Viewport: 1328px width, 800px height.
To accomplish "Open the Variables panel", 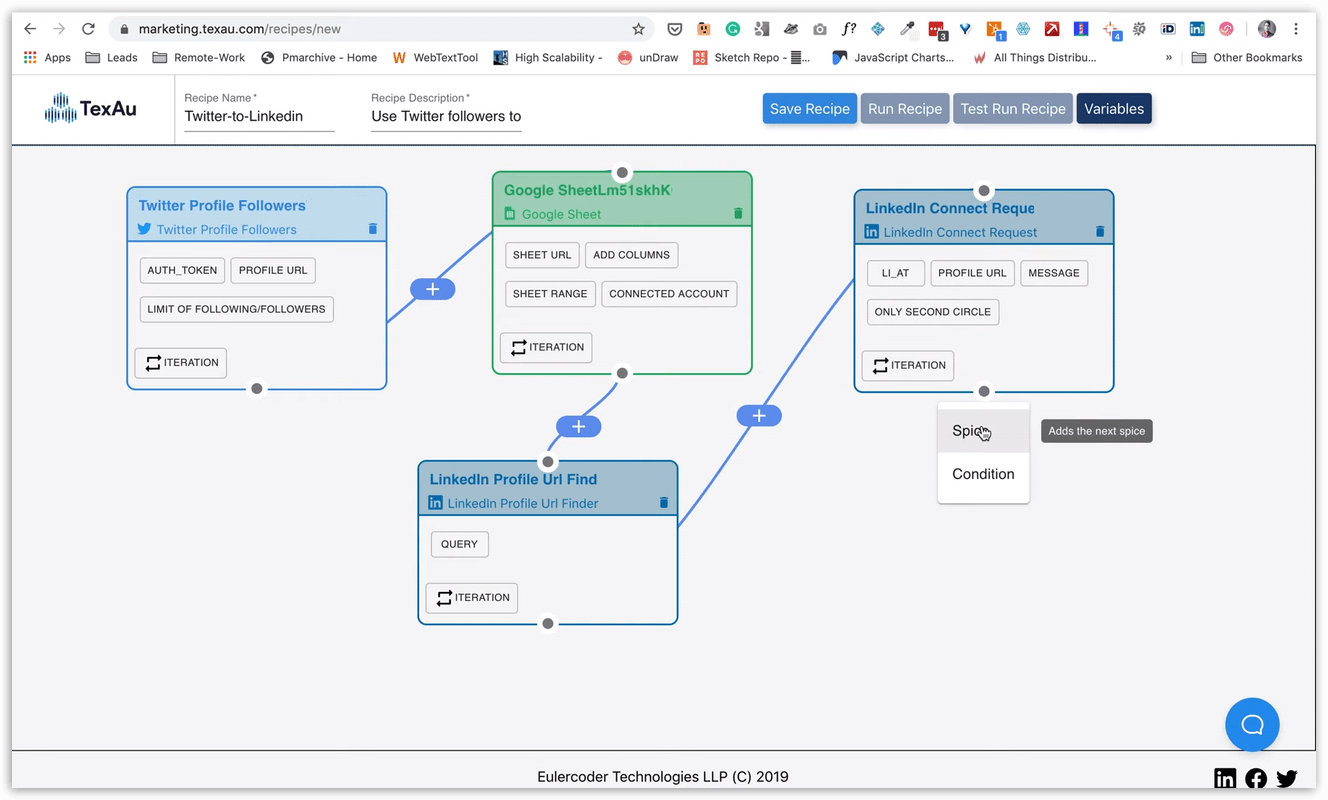I will pos(1113,109).
